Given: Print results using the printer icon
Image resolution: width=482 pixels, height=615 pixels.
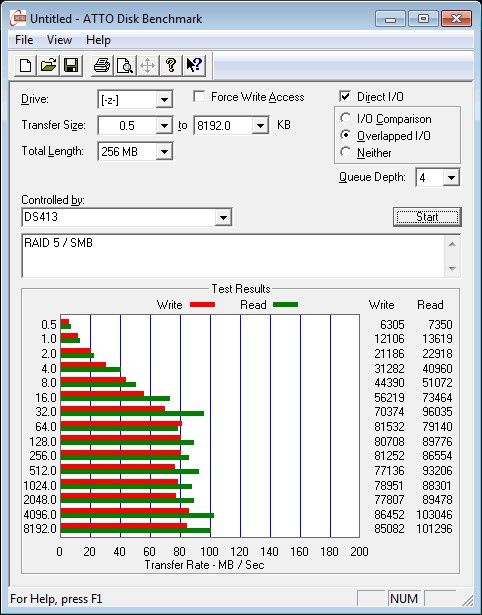Looking at the screenshot, I should coord(102,65).
